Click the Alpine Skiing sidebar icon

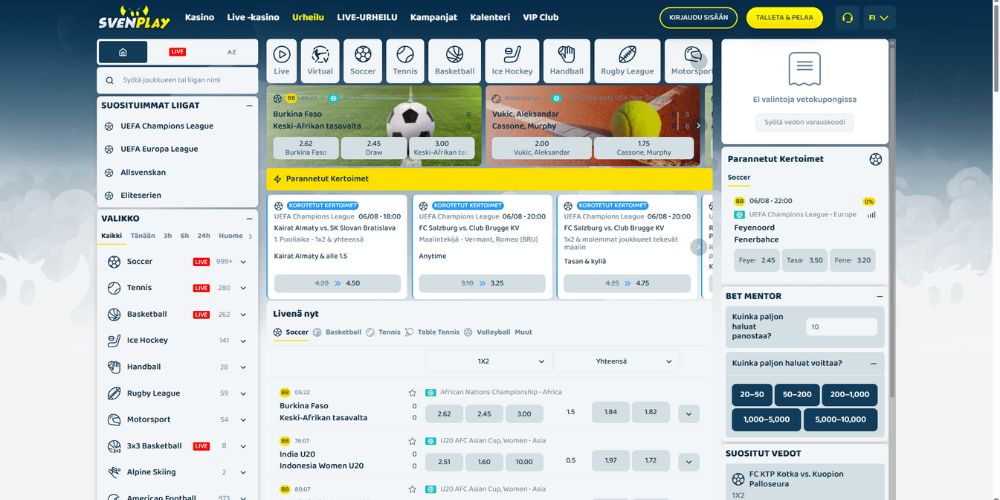pyautogui.click(x=114, y=472)
